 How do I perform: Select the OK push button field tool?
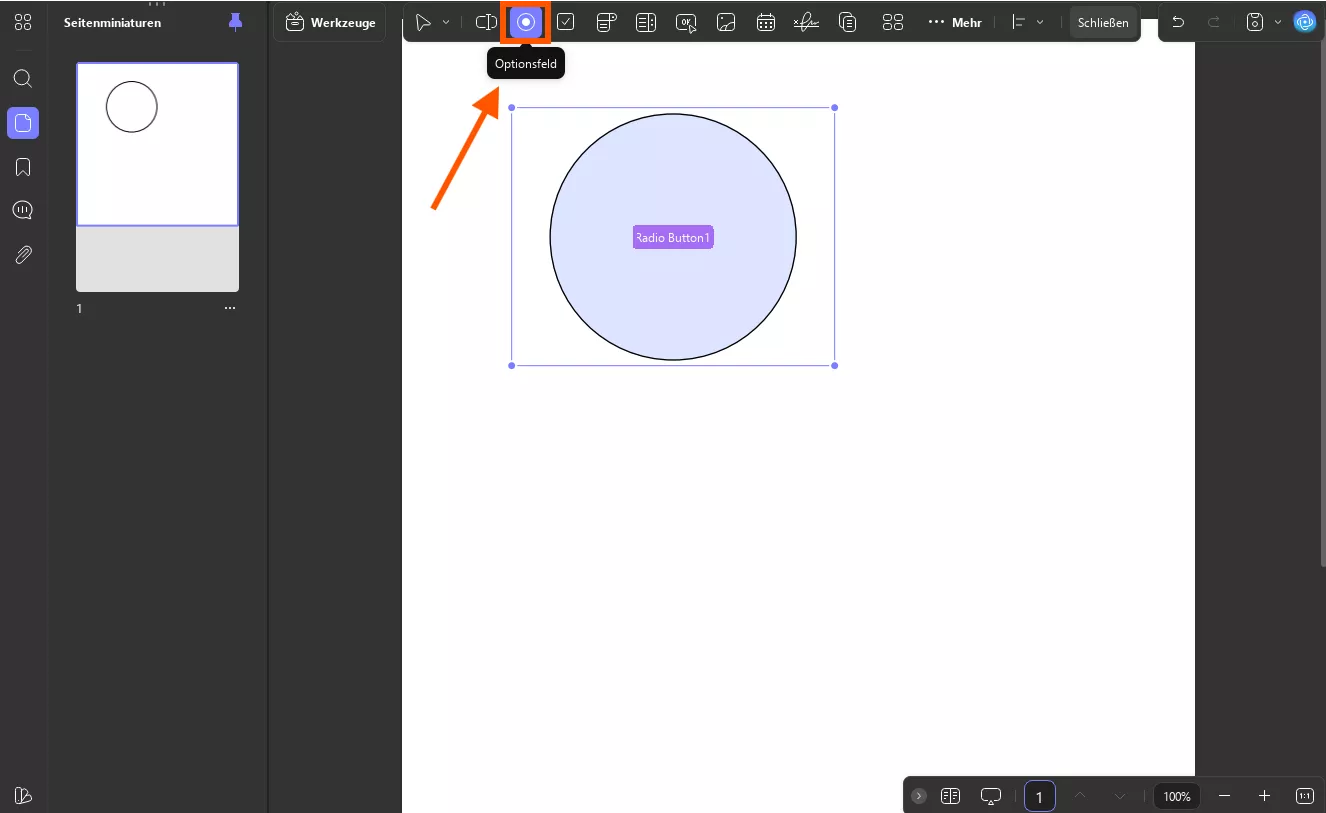pos(686,22)
